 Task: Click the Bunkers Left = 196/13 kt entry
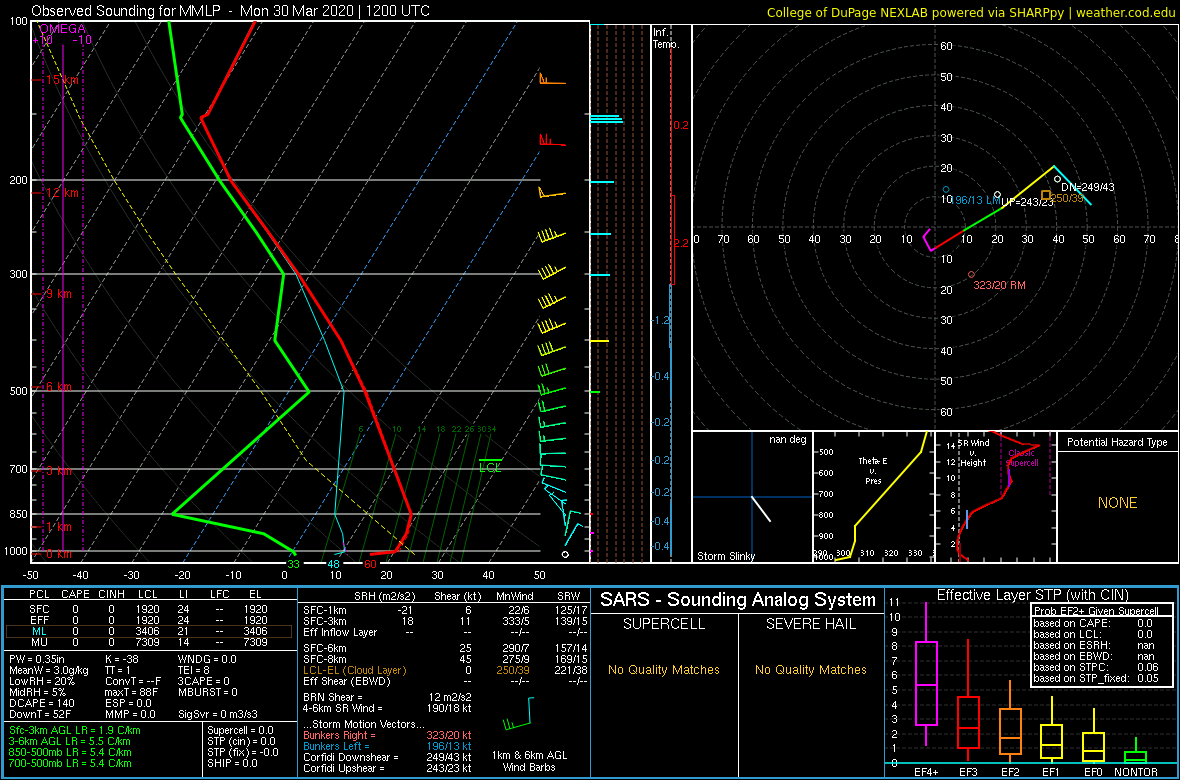click(x=388, y=745)
